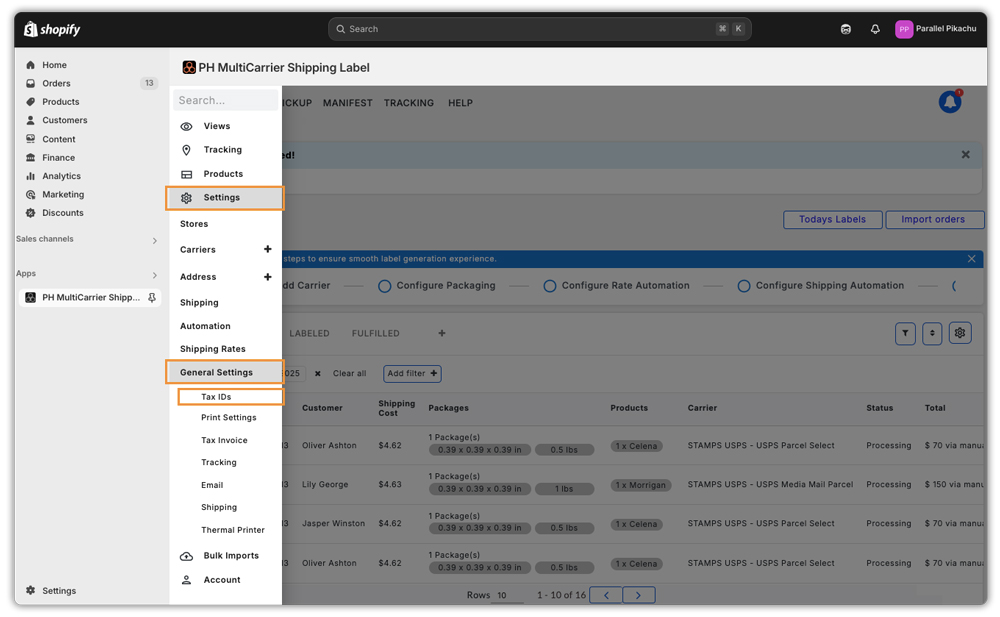The height and width of the screenshot is (617, 1000).
Task: Click the Products card icon in app menu
Action: click(186, 174)
